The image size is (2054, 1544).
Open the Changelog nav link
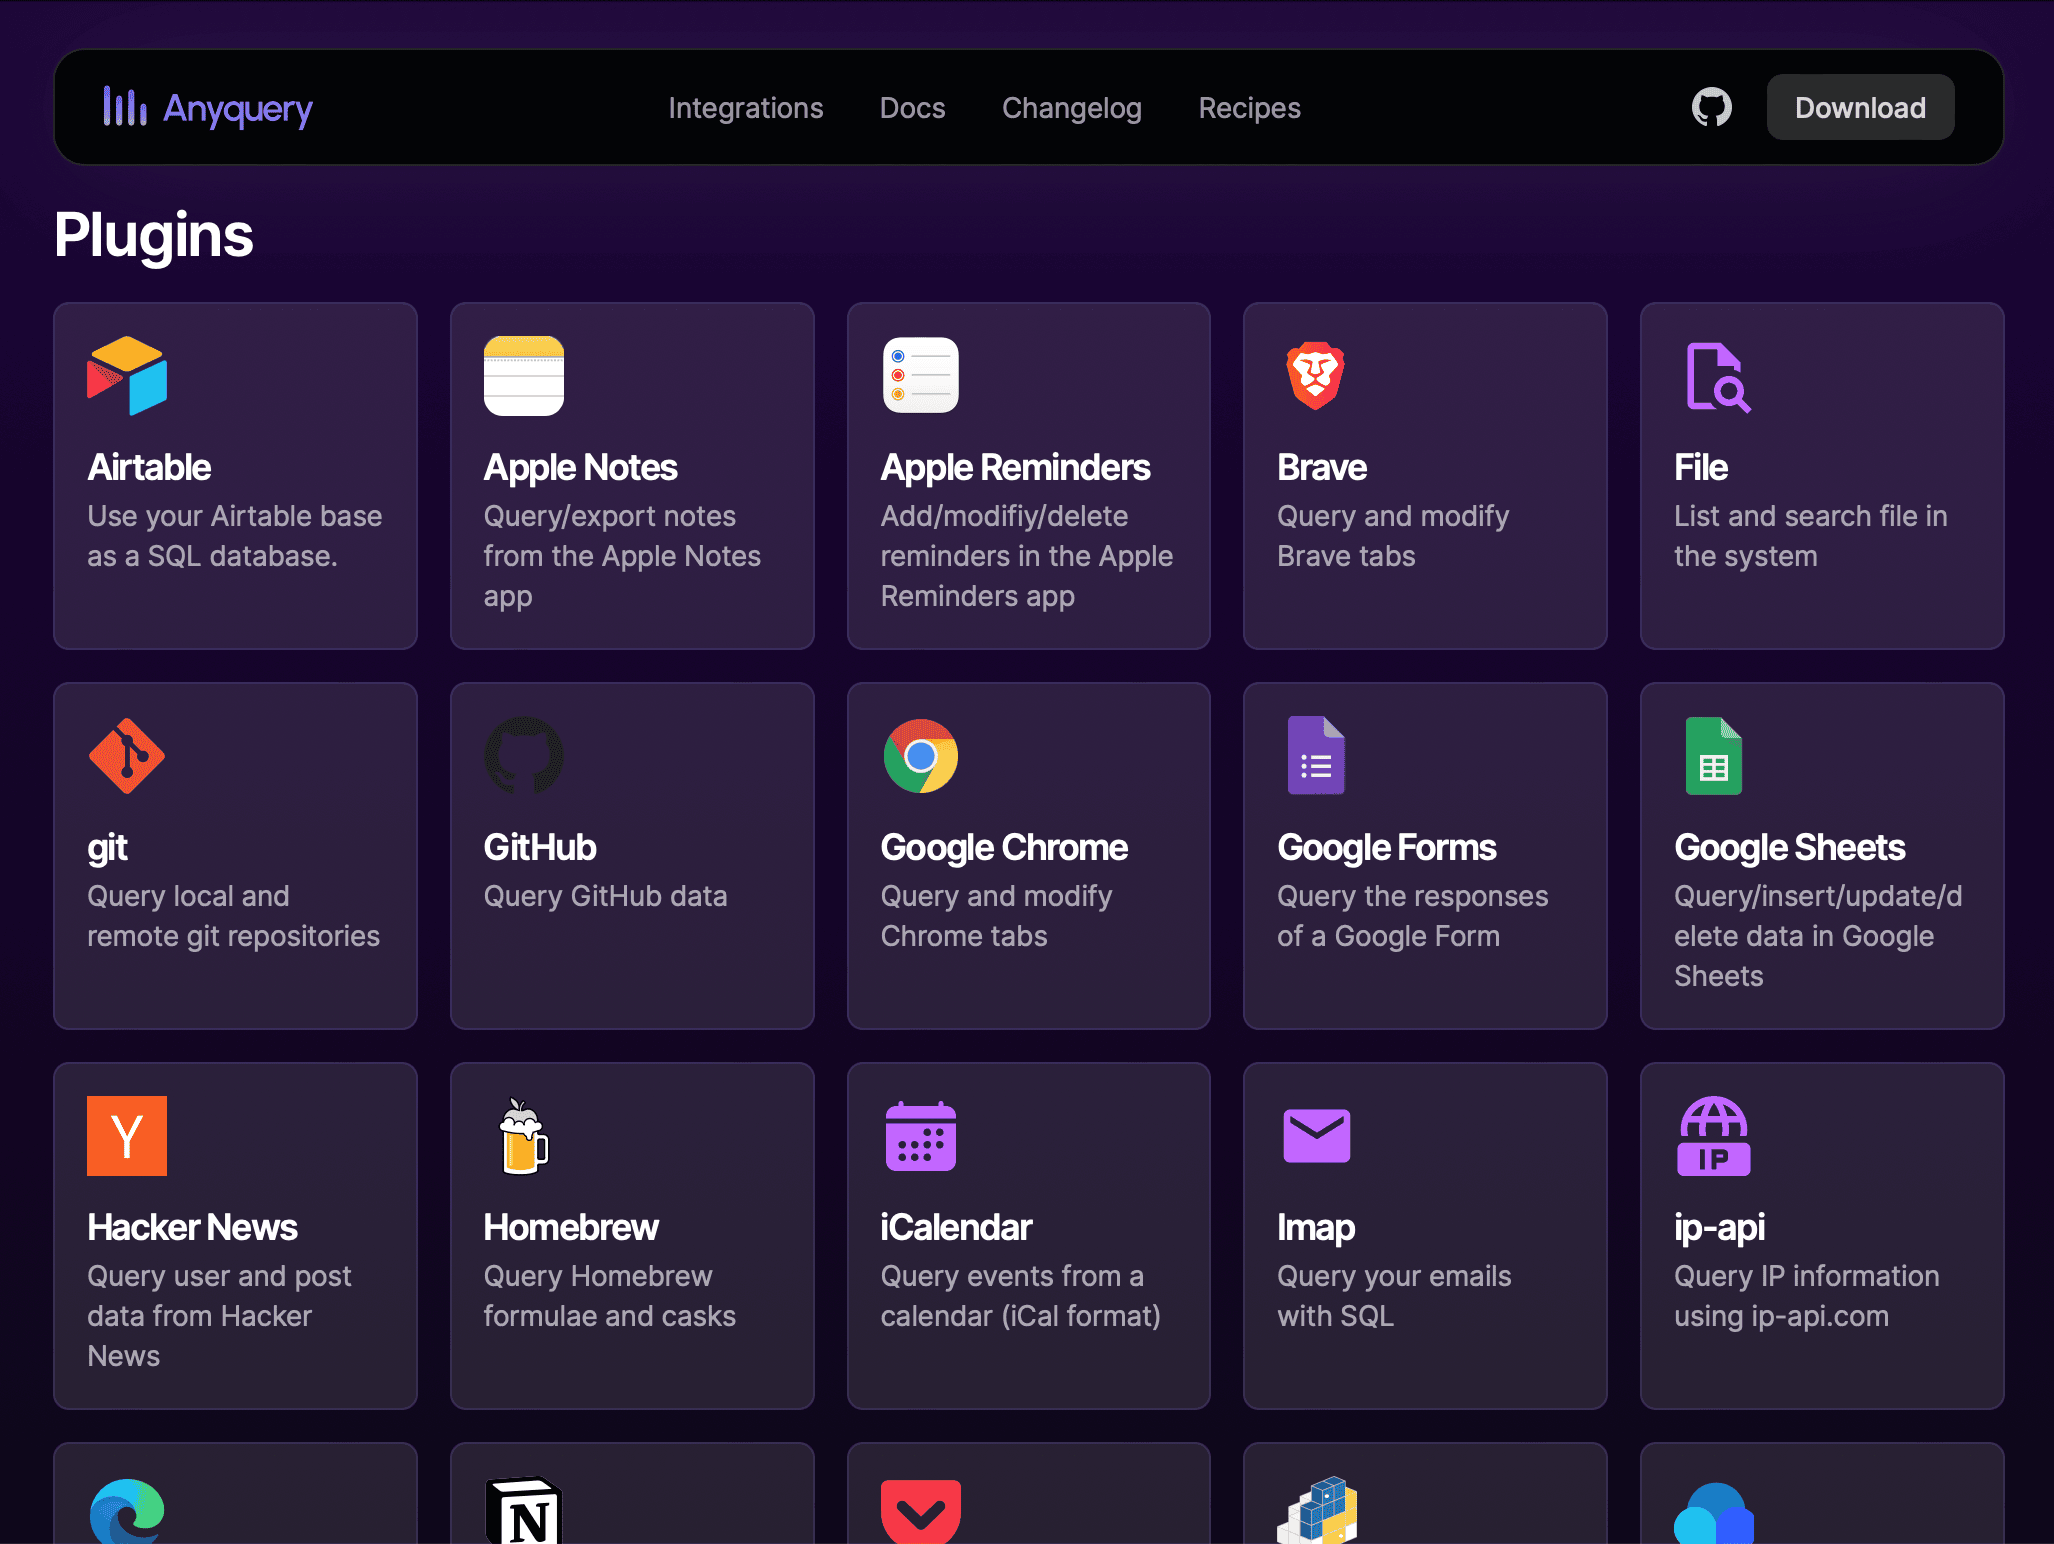click(1071, 108)
